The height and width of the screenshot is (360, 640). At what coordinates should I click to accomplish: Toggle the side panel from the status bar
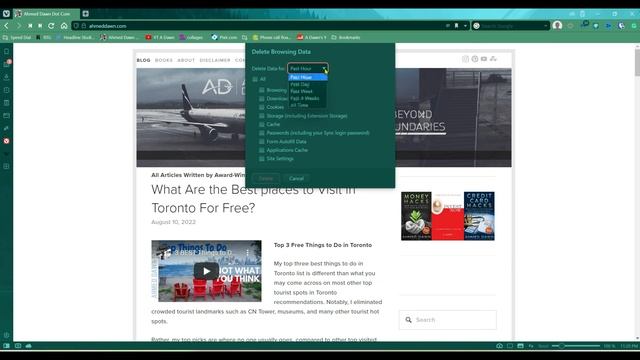click(x=6, y=346)
